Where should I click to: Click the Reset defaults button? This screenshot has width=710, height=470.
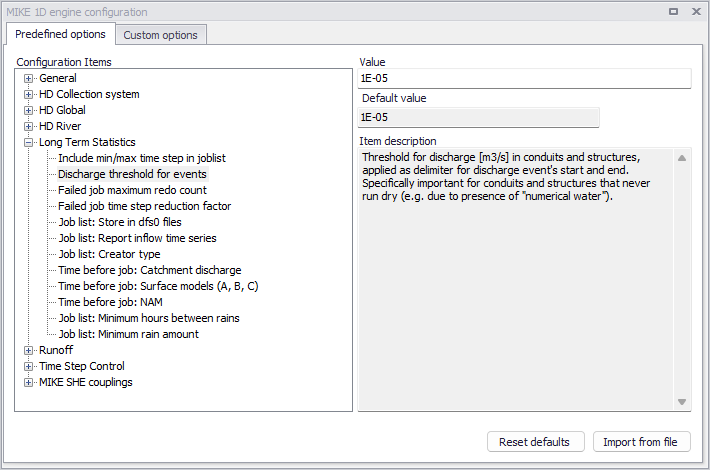point(536,442)
